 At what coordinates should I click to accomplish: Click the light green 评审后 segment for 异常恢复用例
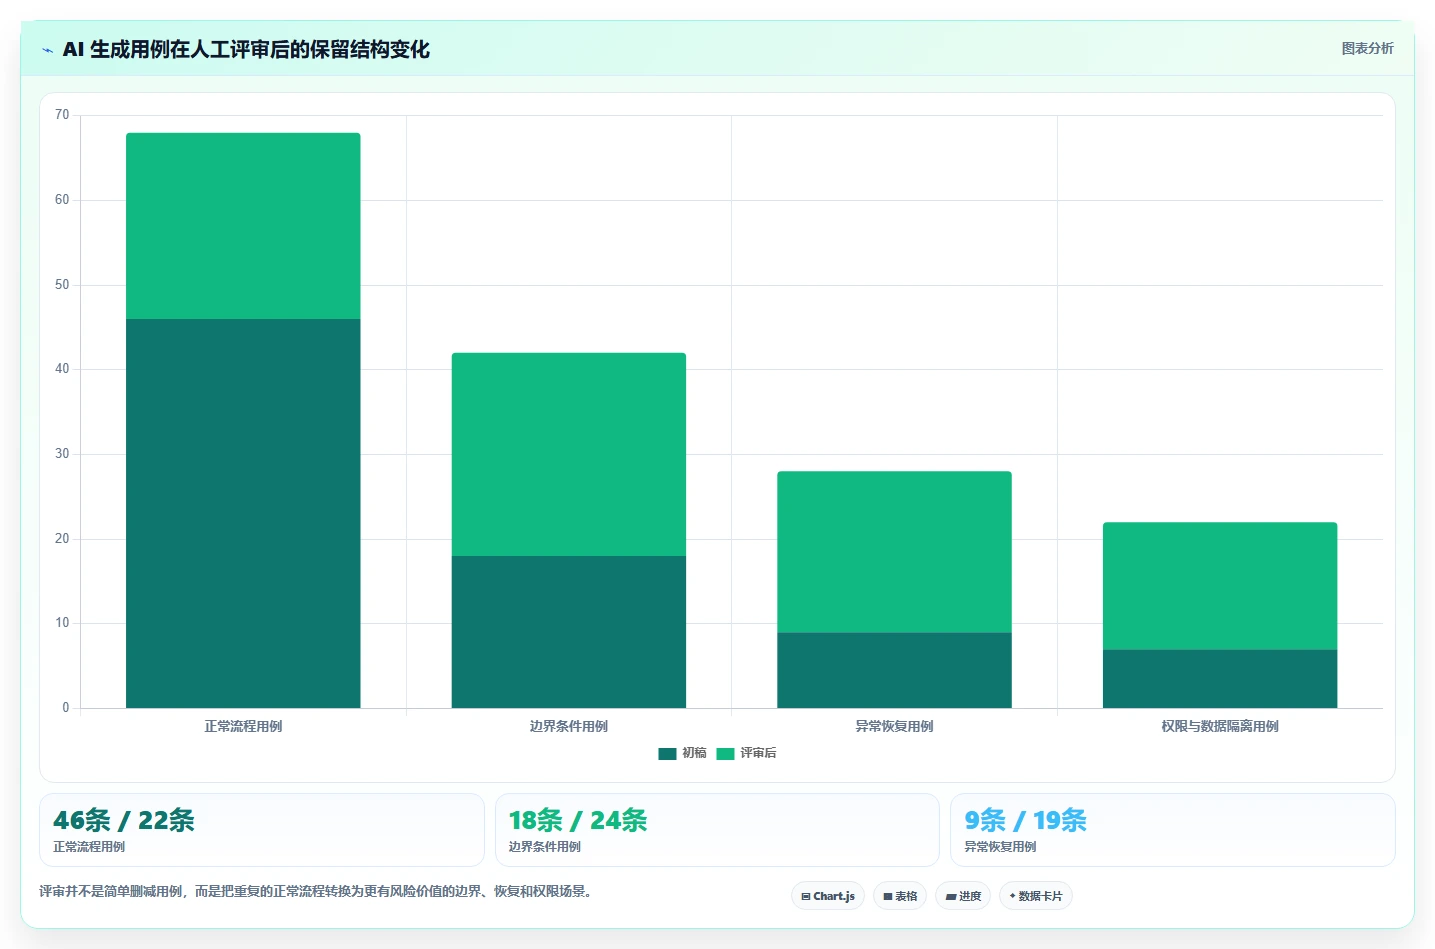click(x=894, y=552)
